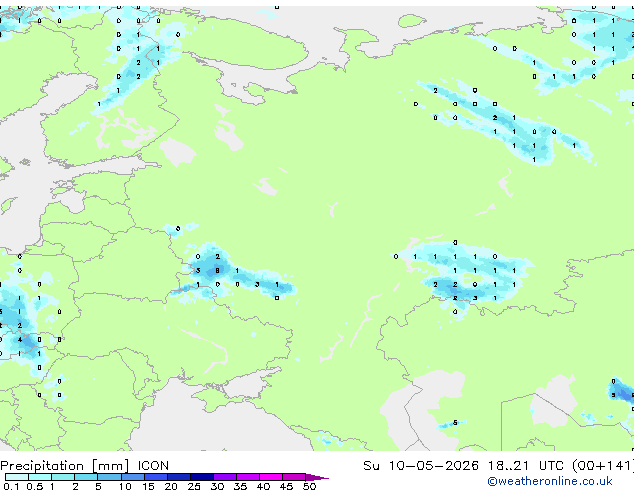This screenshot has width=634, height=490.
Task: Click the '8' precipitation value on map
Action: (x=218, y=270)
